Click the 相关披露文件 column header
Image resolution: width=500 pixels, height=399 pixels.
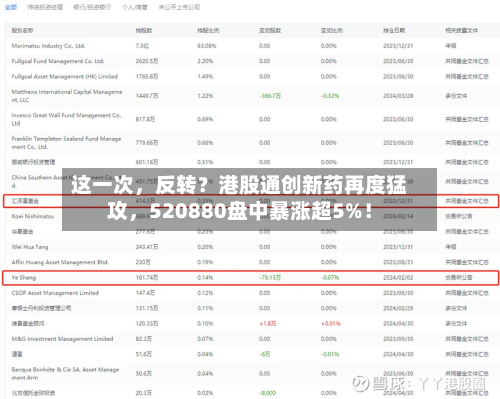point(461,30)
